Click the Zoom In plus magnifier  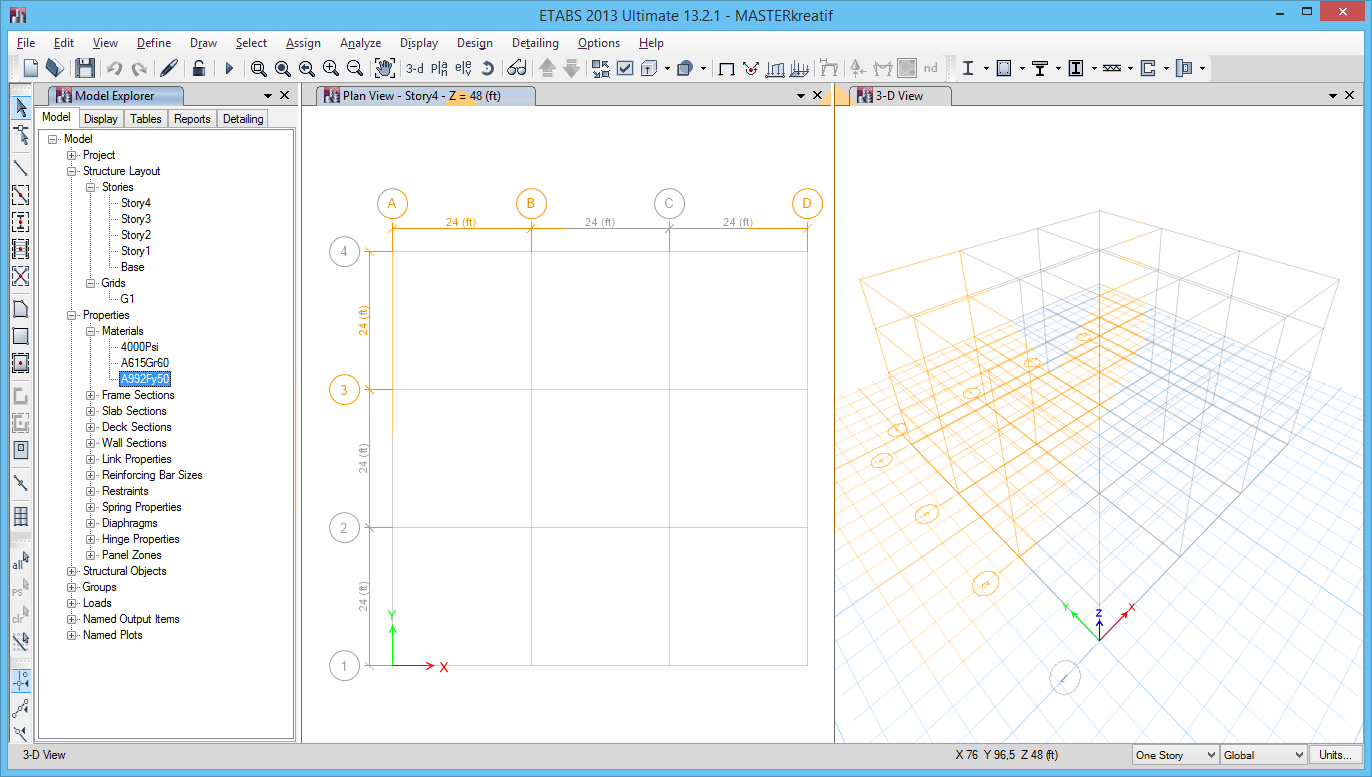pyautogui.click(x=331, y=68)
